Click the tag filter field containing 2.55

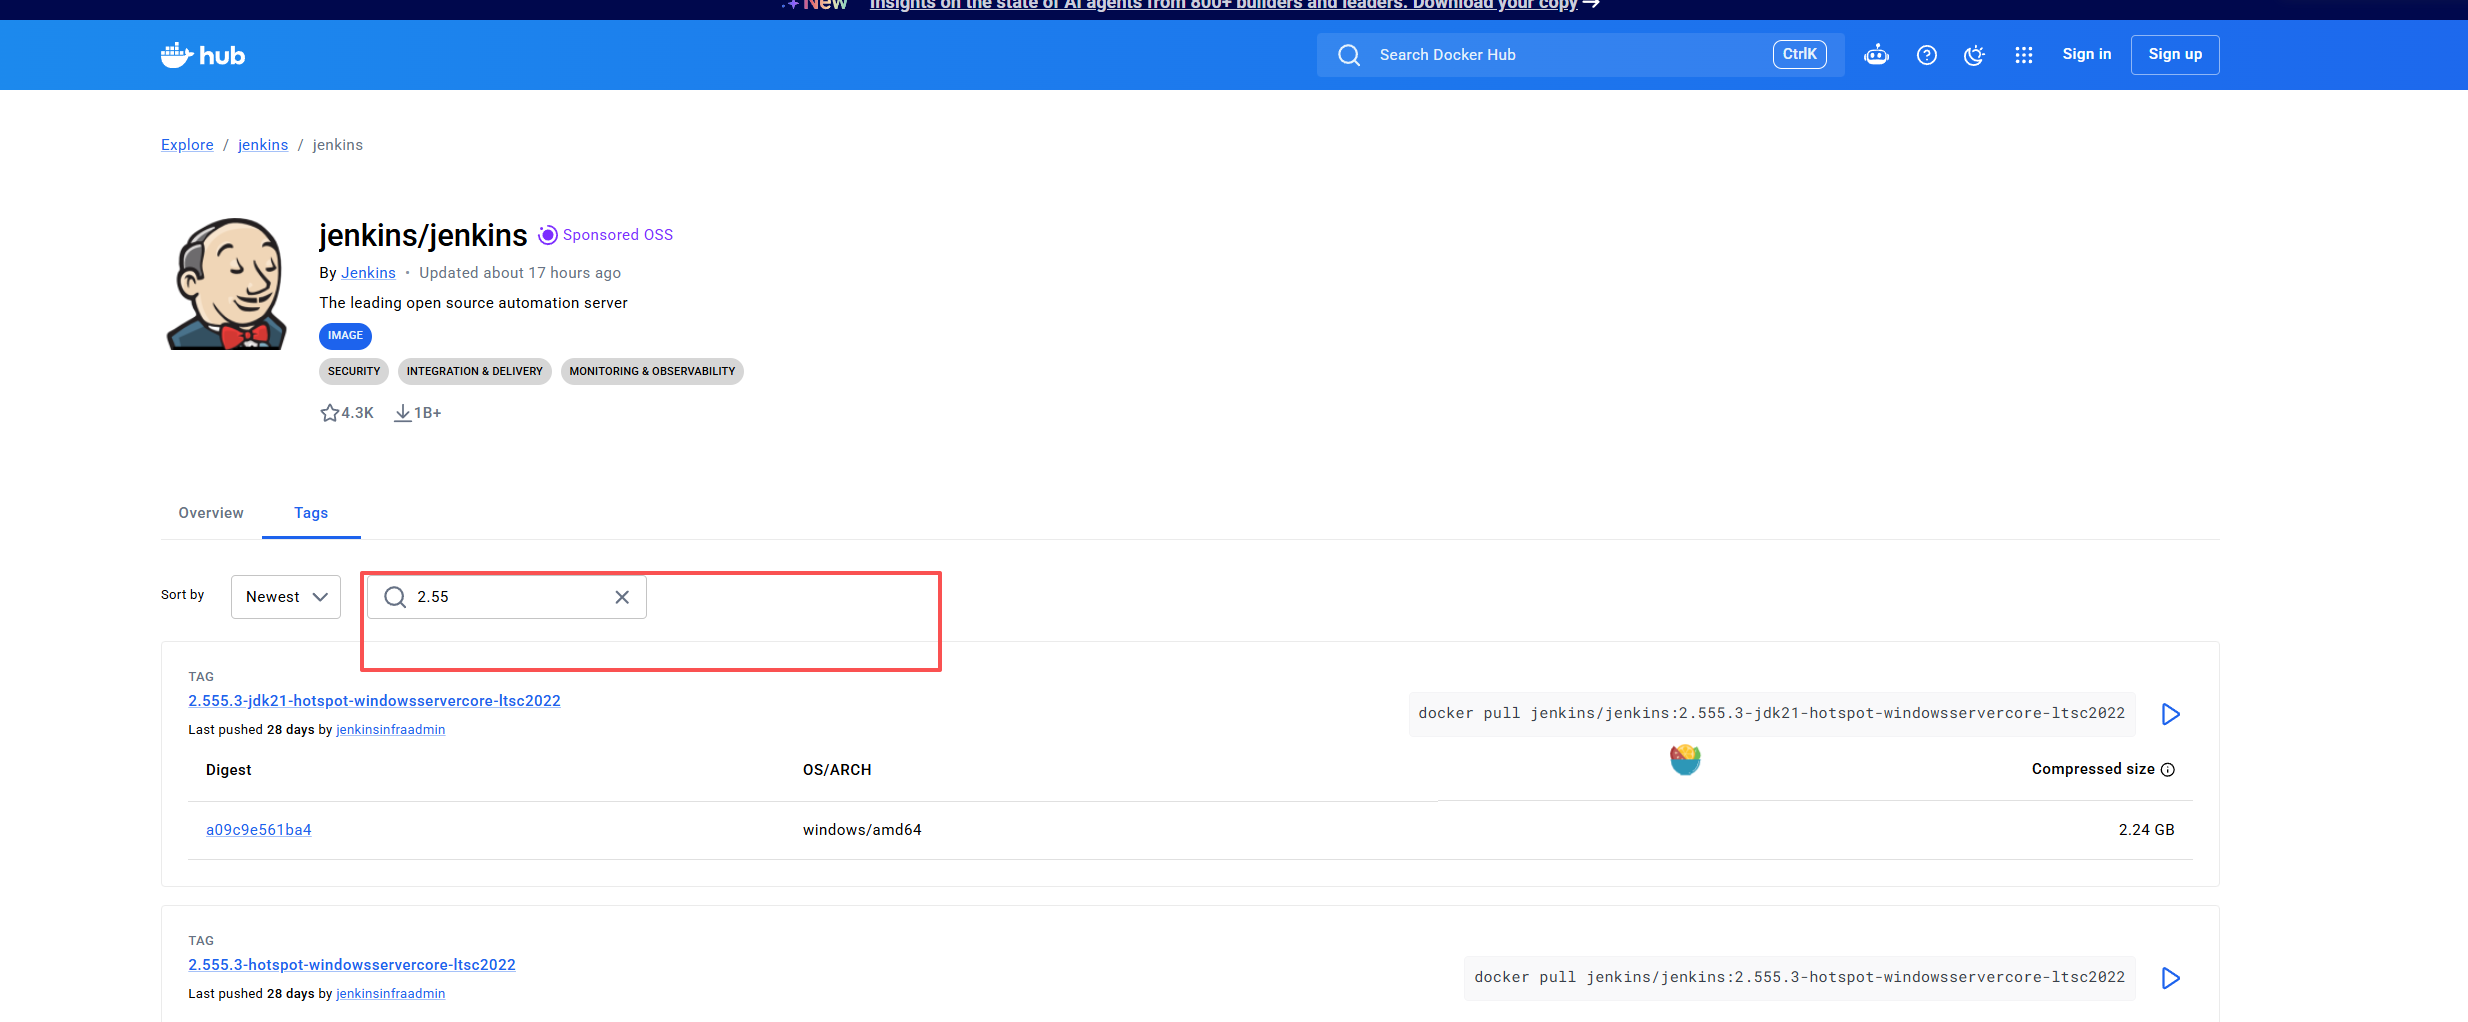(507, 597)
